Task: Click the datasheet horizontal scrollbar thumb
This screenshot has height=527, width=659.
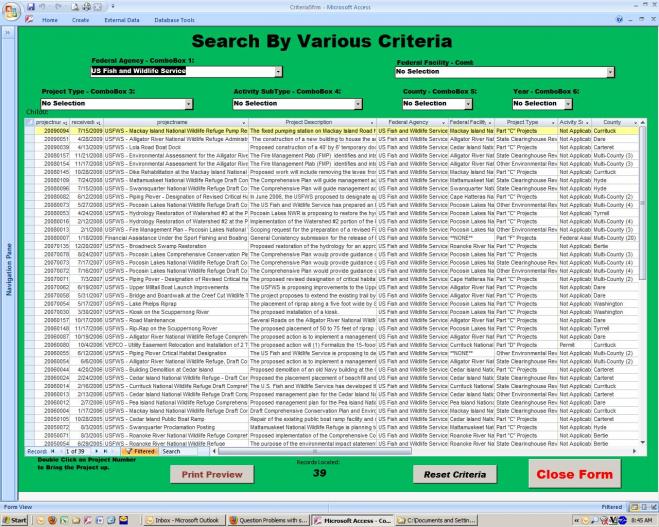Action: point(315,451)
